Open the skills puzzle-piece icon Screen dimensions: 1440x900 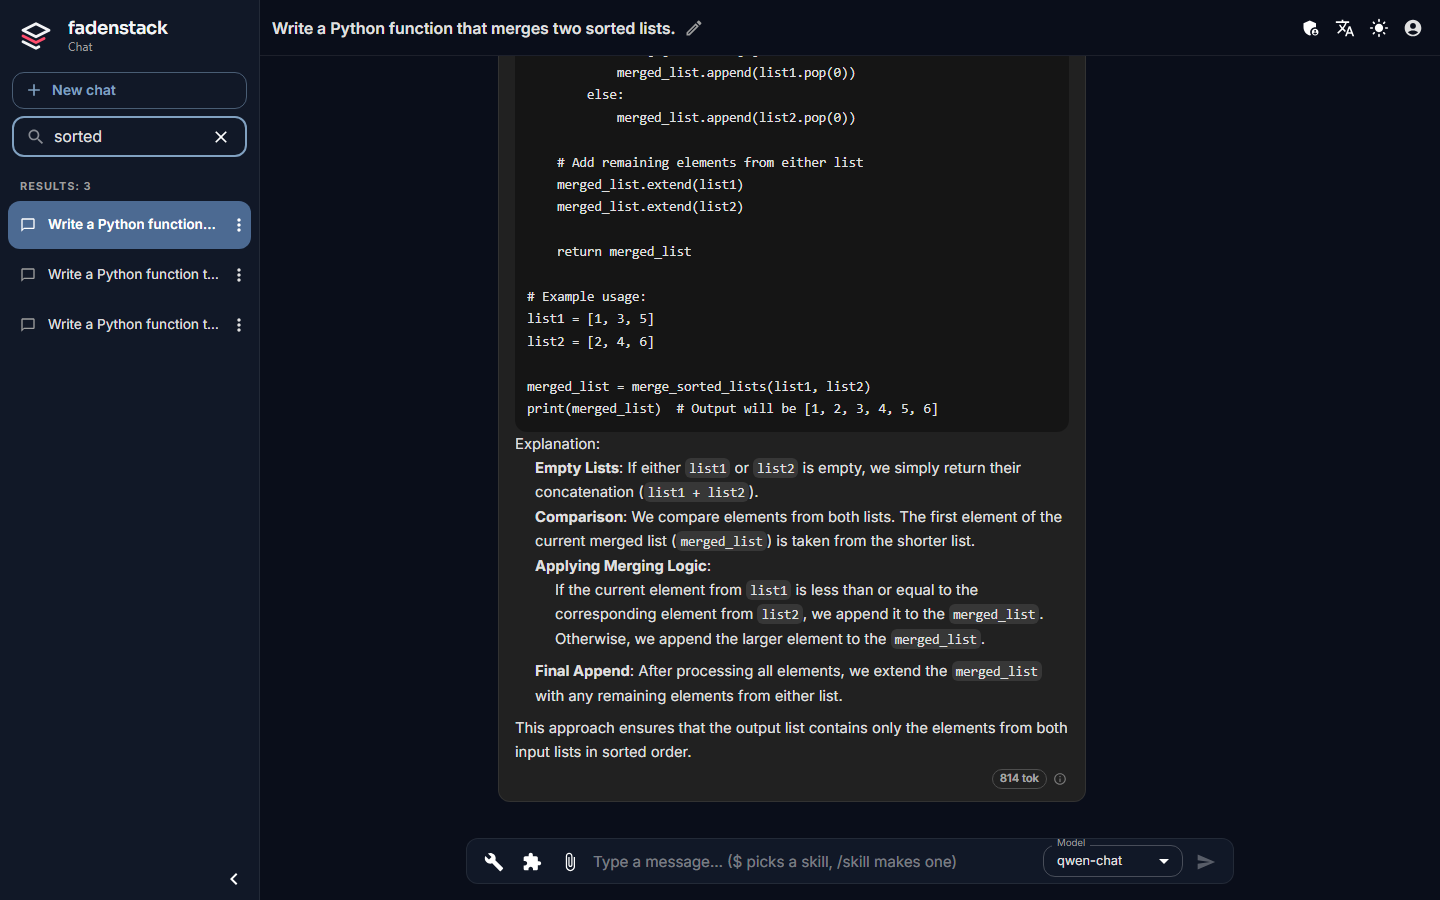tap(532, 862)
